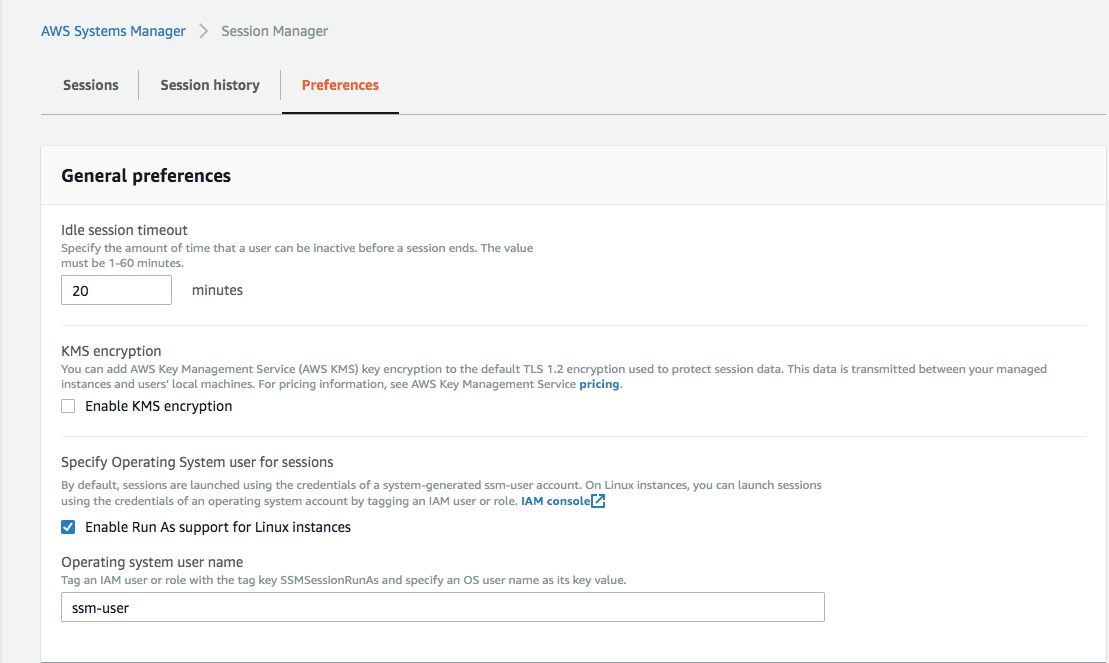Click the breadcrumb chevron separator
The width and height of the screenshot is (1109, 663).
(x=203, y=31)
